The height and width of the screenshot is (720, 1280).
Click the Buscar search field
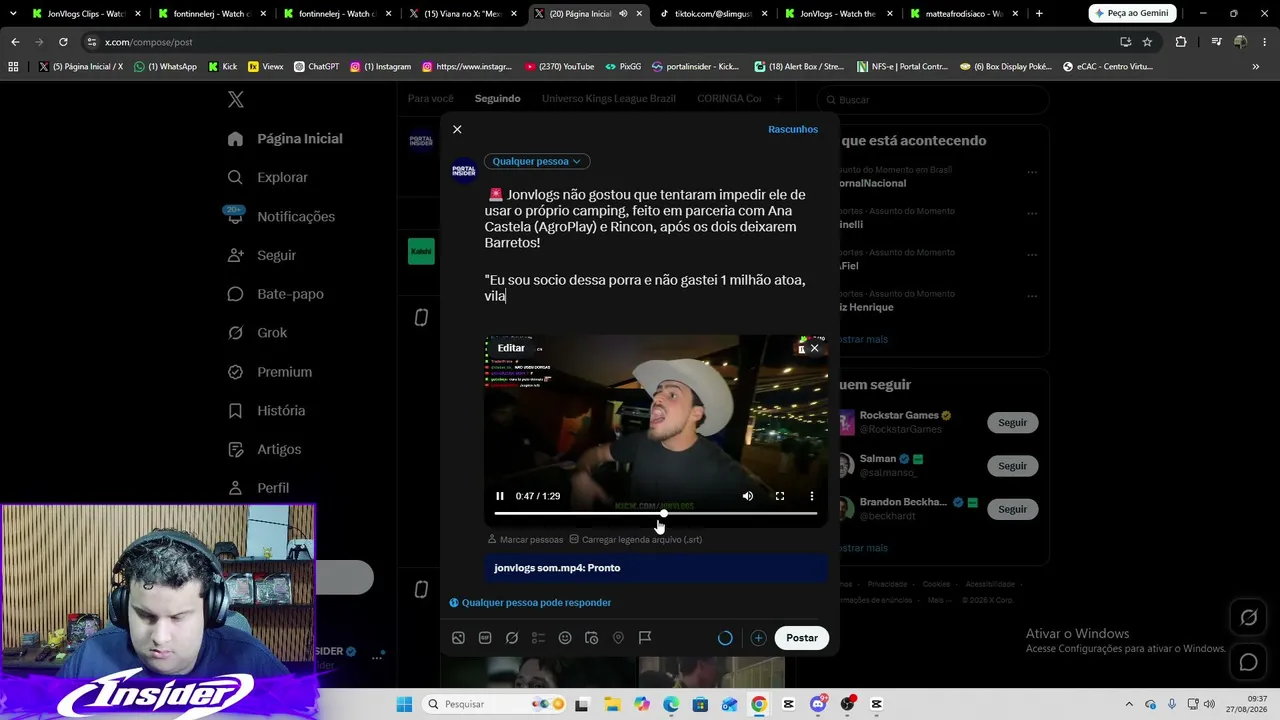pos(933,100)
